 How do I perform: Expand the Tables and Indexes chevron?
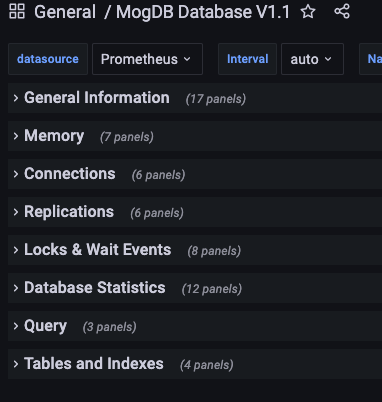click(16, 364)
